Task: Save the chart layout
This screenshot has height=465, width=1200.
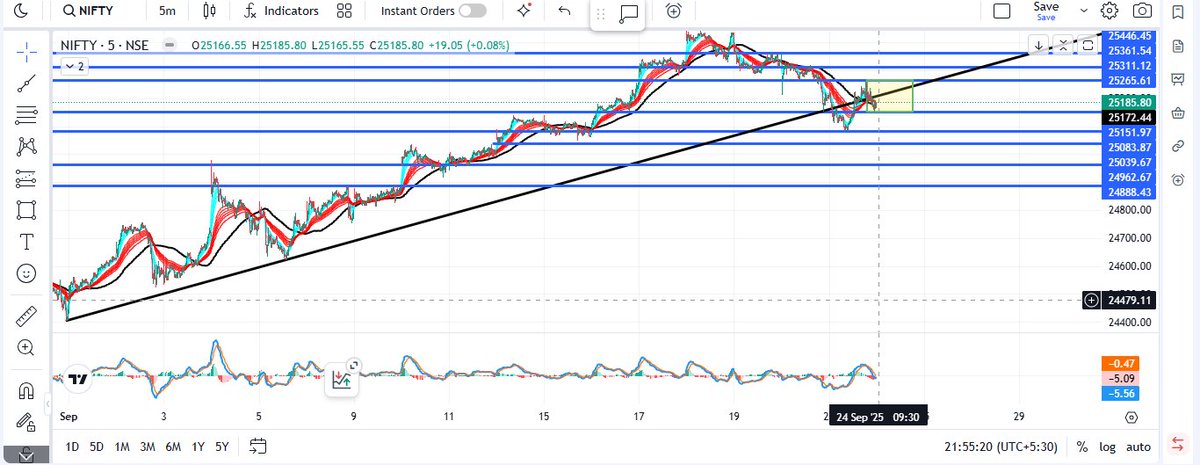Action: pyautogui.click(x=1046, y=11)
